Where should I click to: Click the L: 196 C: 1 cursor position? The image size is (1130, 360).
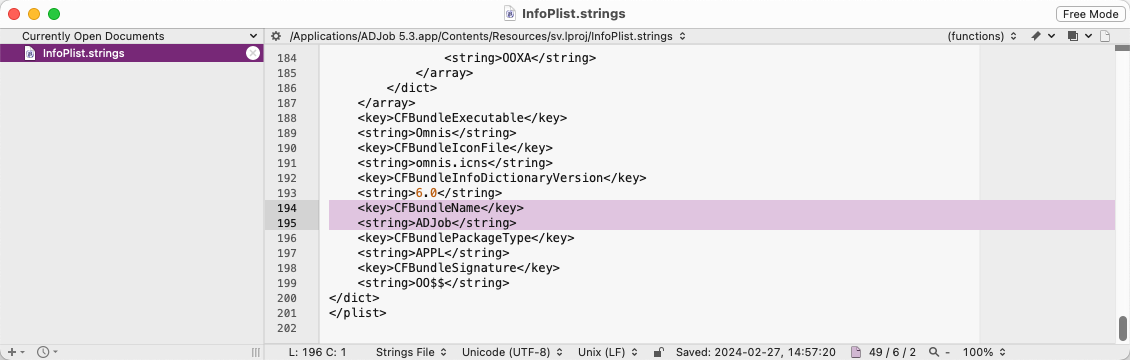coord(317,352)
